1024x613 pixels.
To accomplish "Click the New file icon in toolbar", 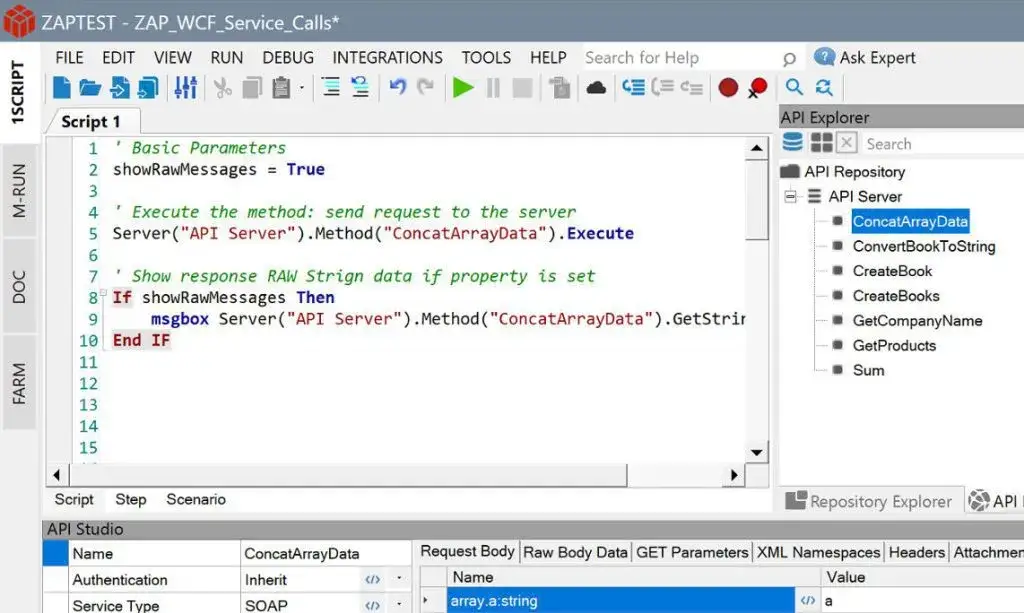I will [62, 88].
